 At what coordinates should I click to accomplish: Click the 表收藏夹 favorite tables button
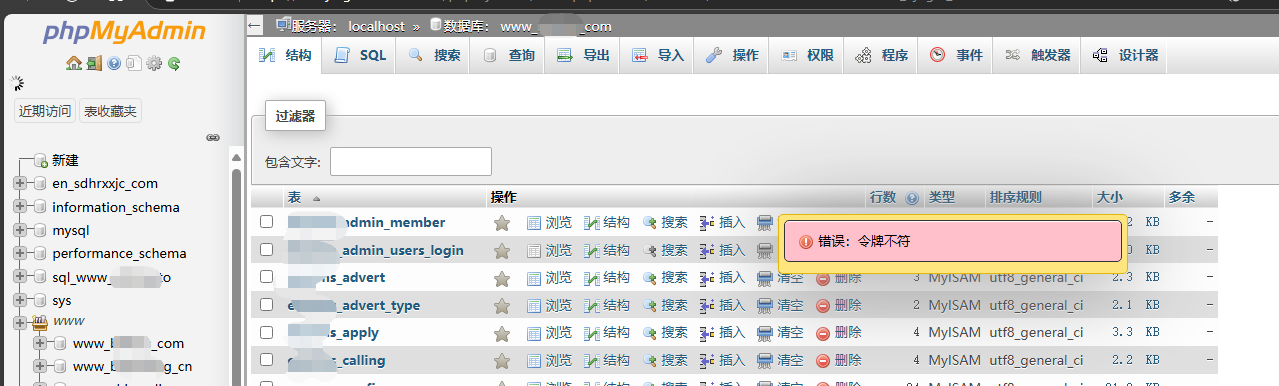click(x=110, y=111)
